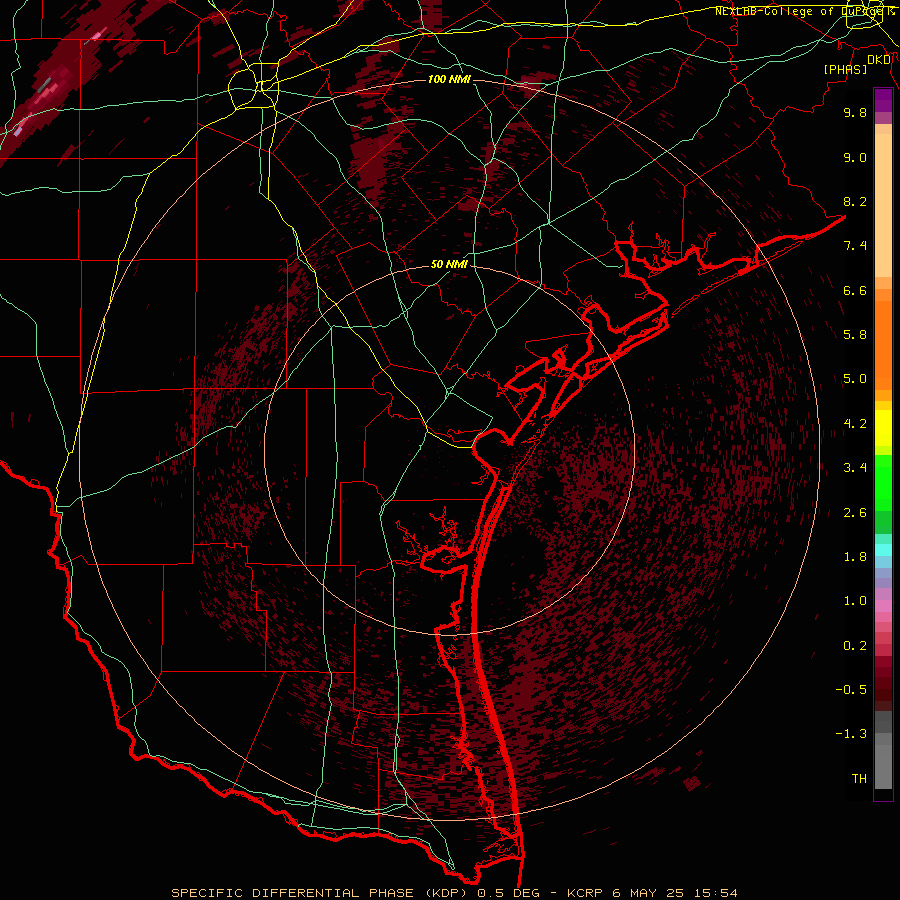The image size is (900, 900).
Task: Click the 9.0 value on the color scale
Action: [855, 157]
